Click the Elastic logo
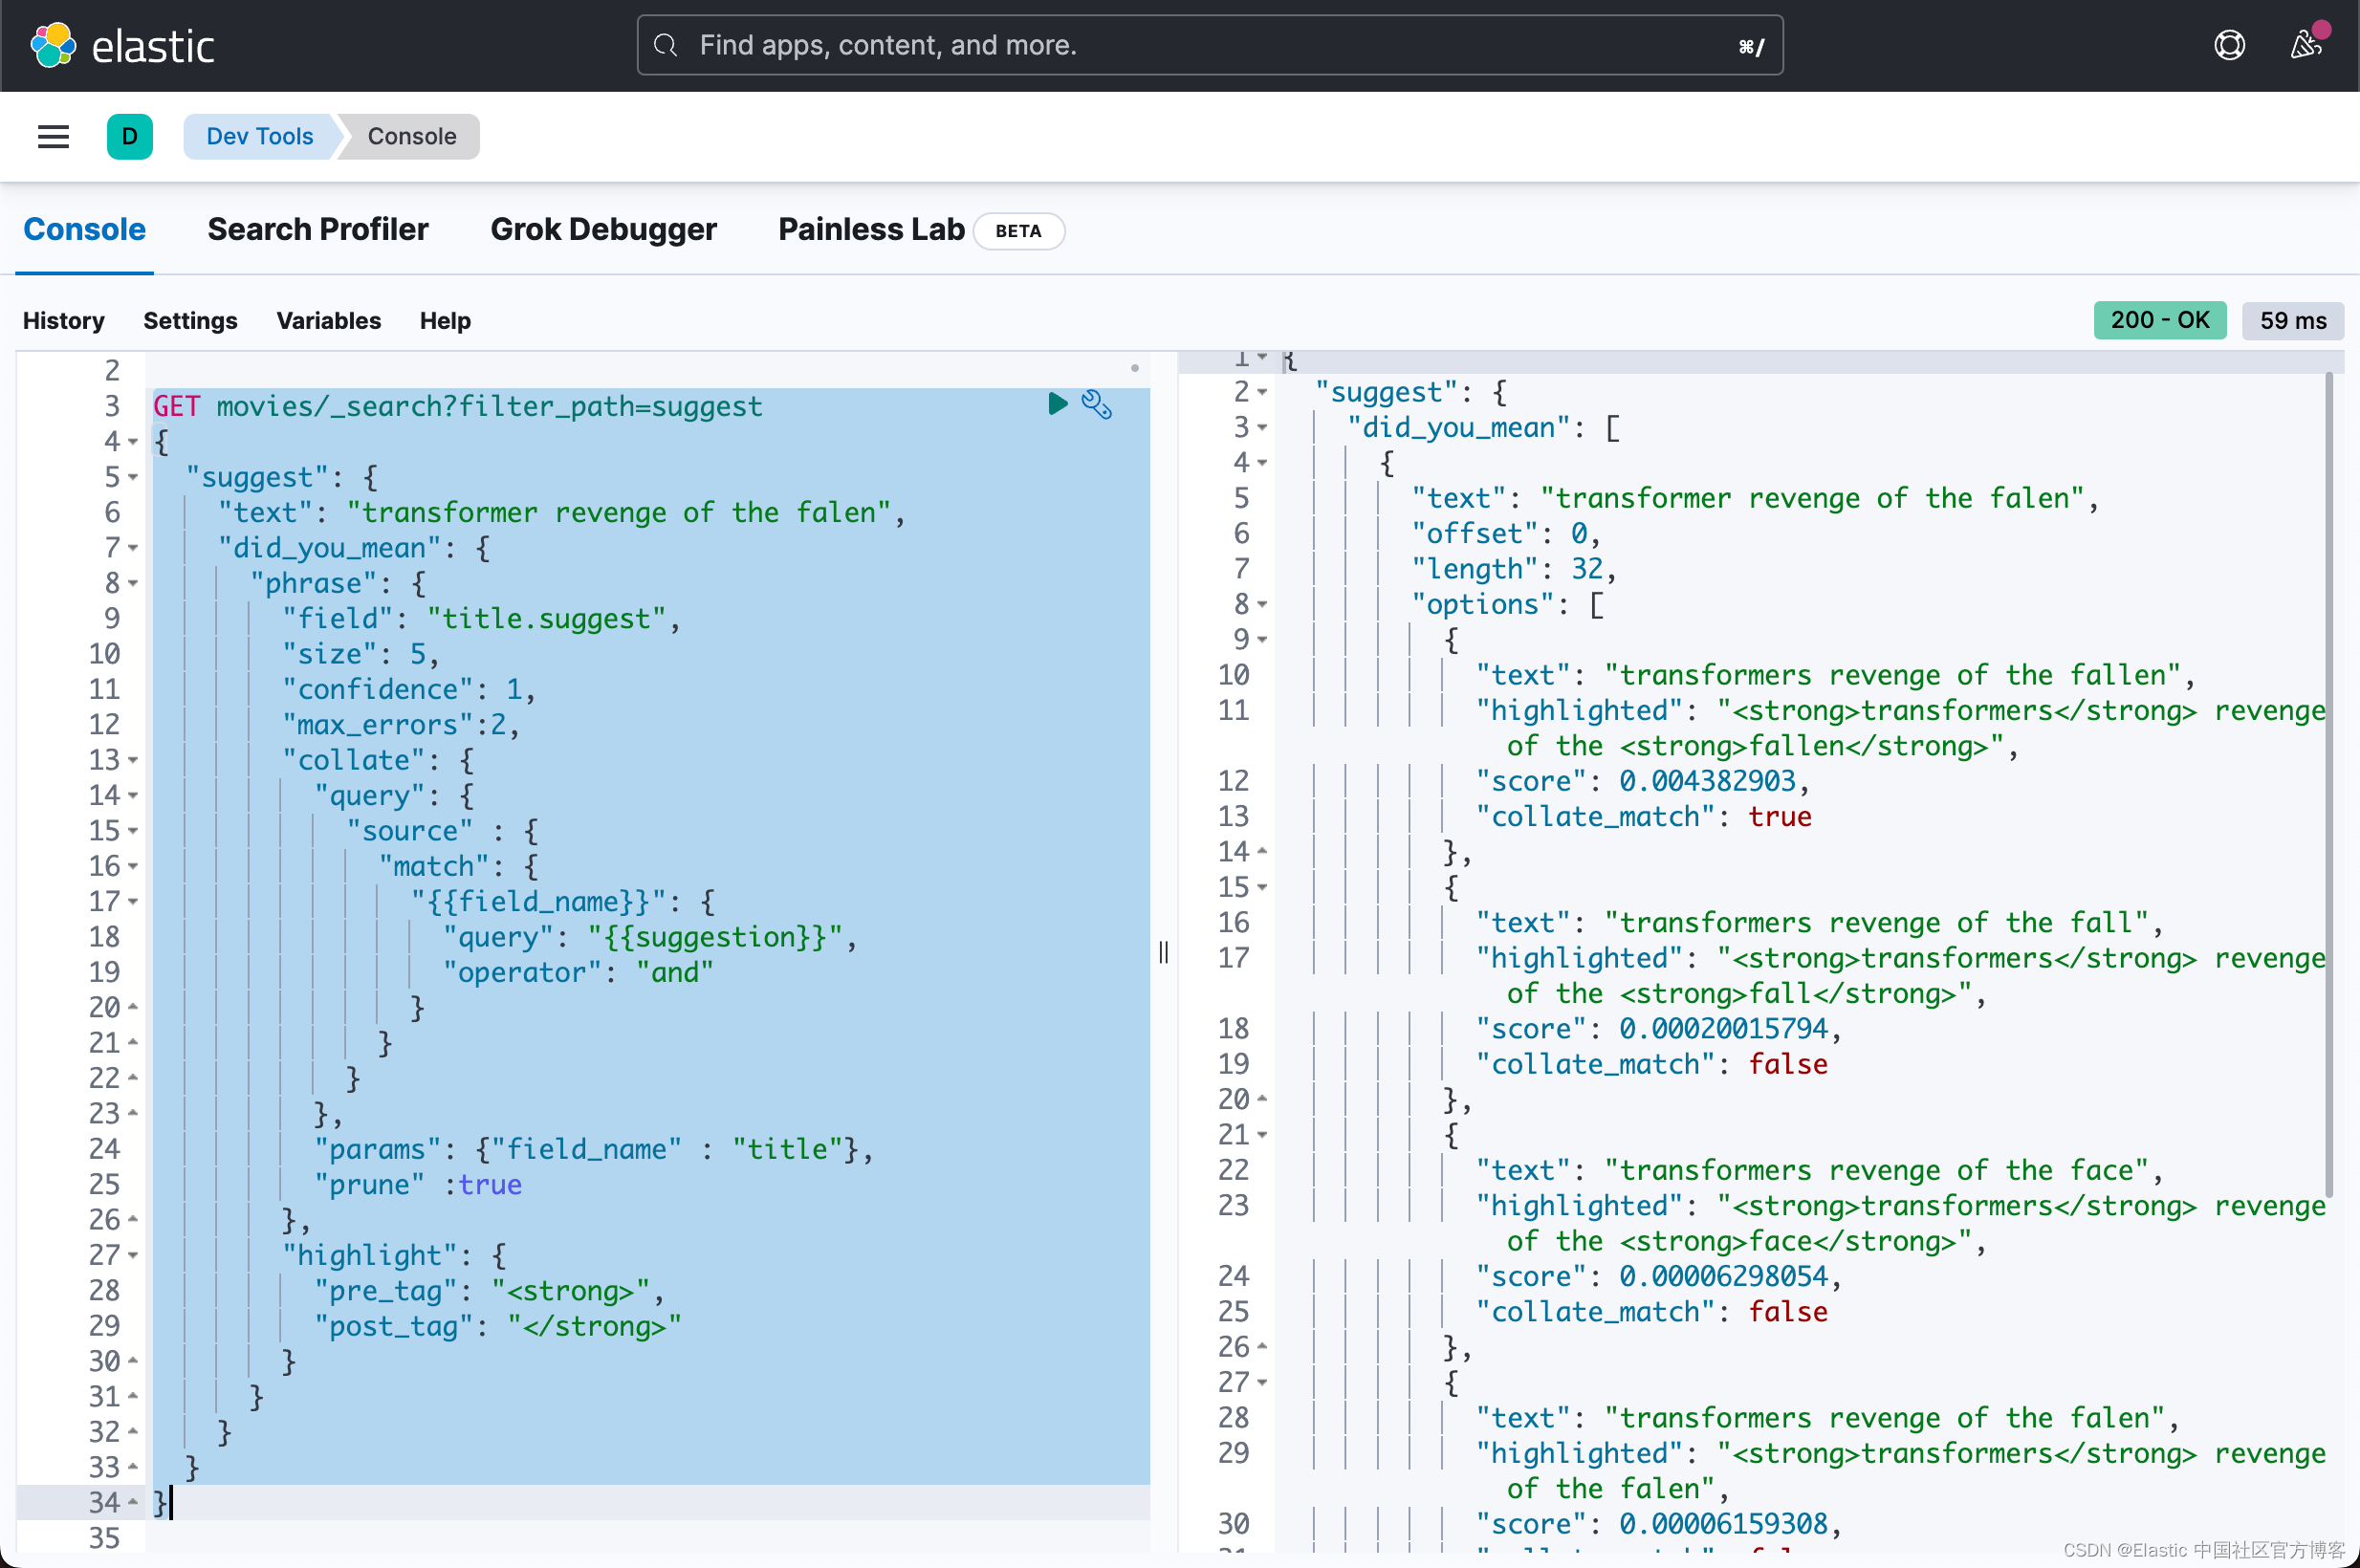Viewport: 2360px width, 1568px height. tap(53, 46)
